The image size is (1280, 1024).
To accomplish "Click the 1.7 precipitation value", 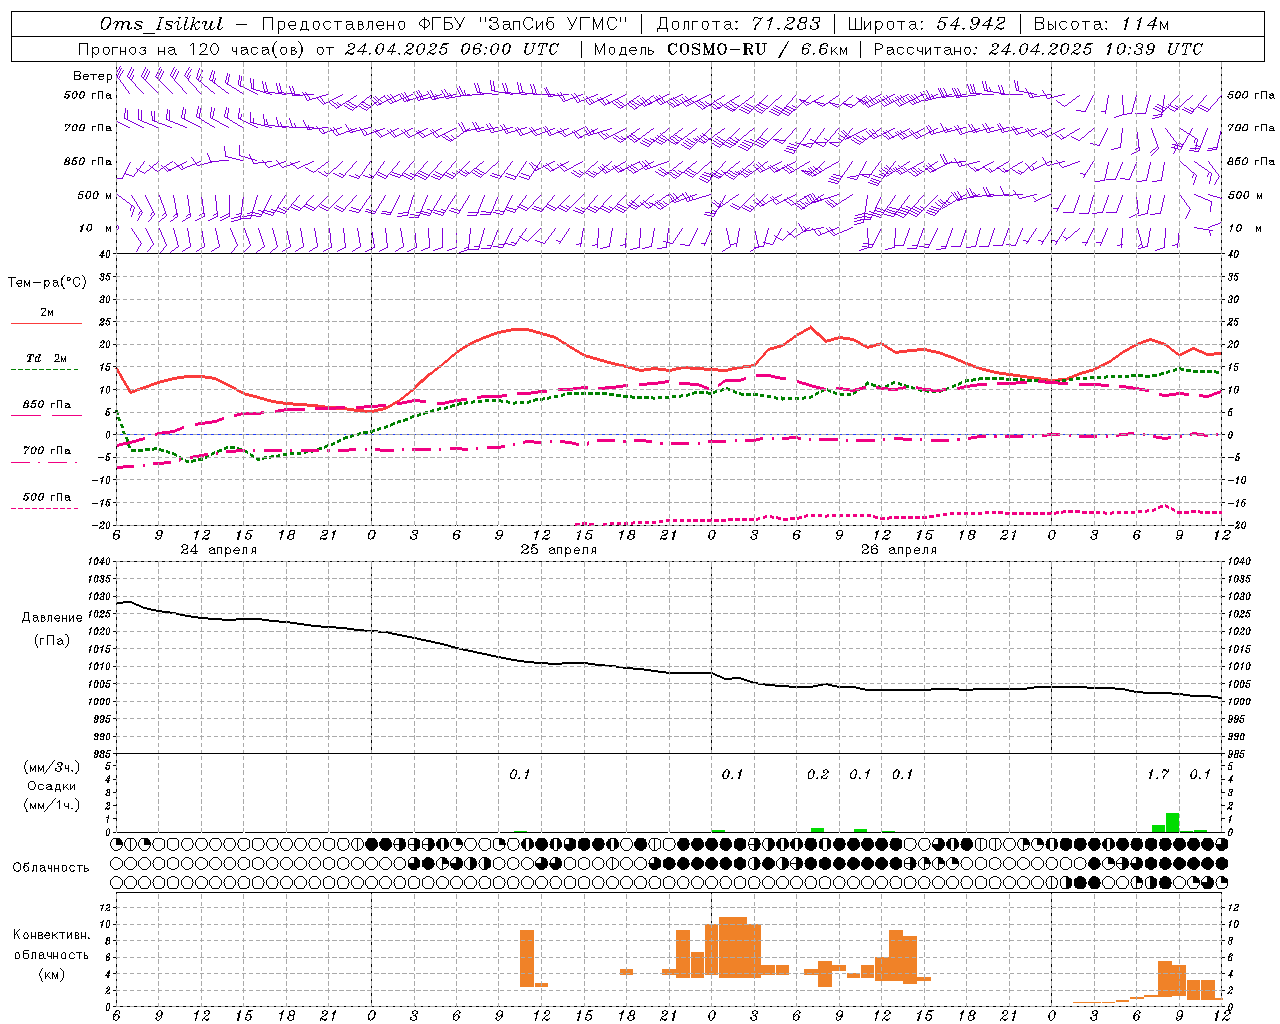I will point(1158,774).
